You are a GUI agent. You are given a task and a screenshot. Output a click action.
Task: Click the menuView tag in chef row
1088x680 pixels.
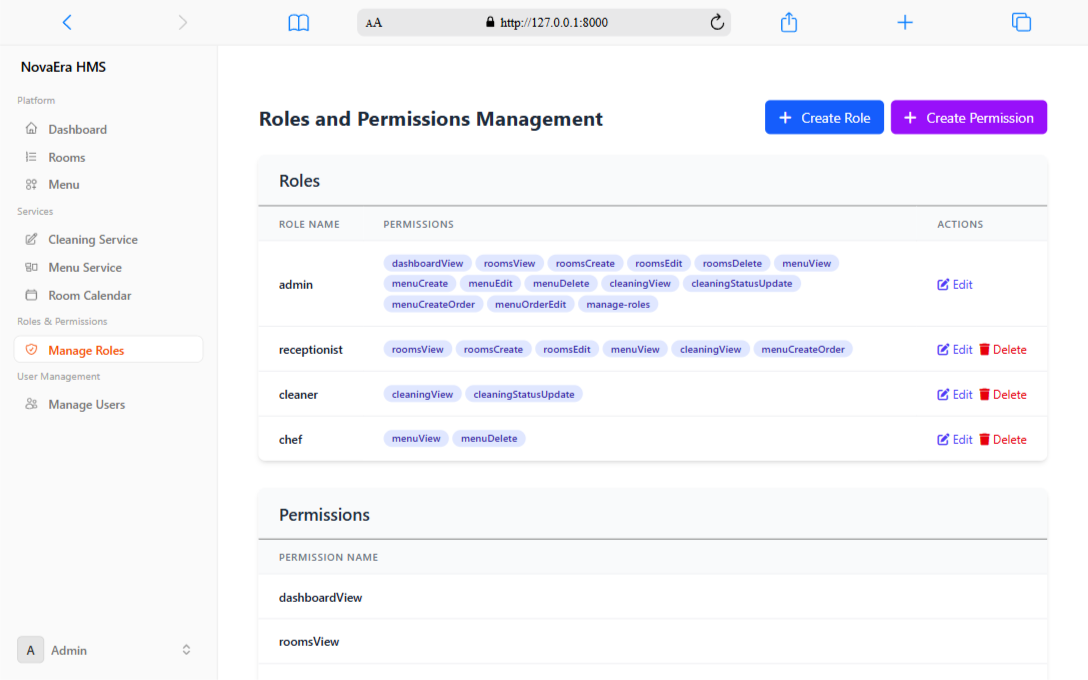416,439
